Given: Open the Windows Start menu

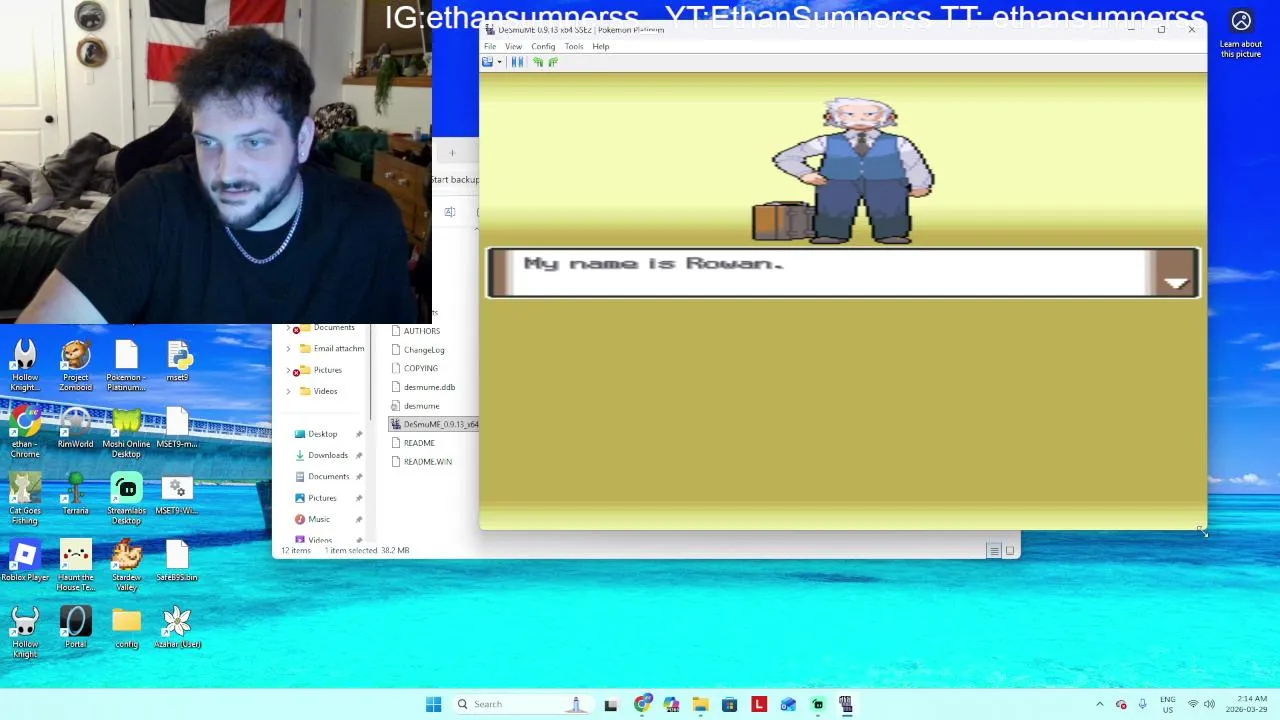Looking at the screenshot, I should tap(433, 704).
